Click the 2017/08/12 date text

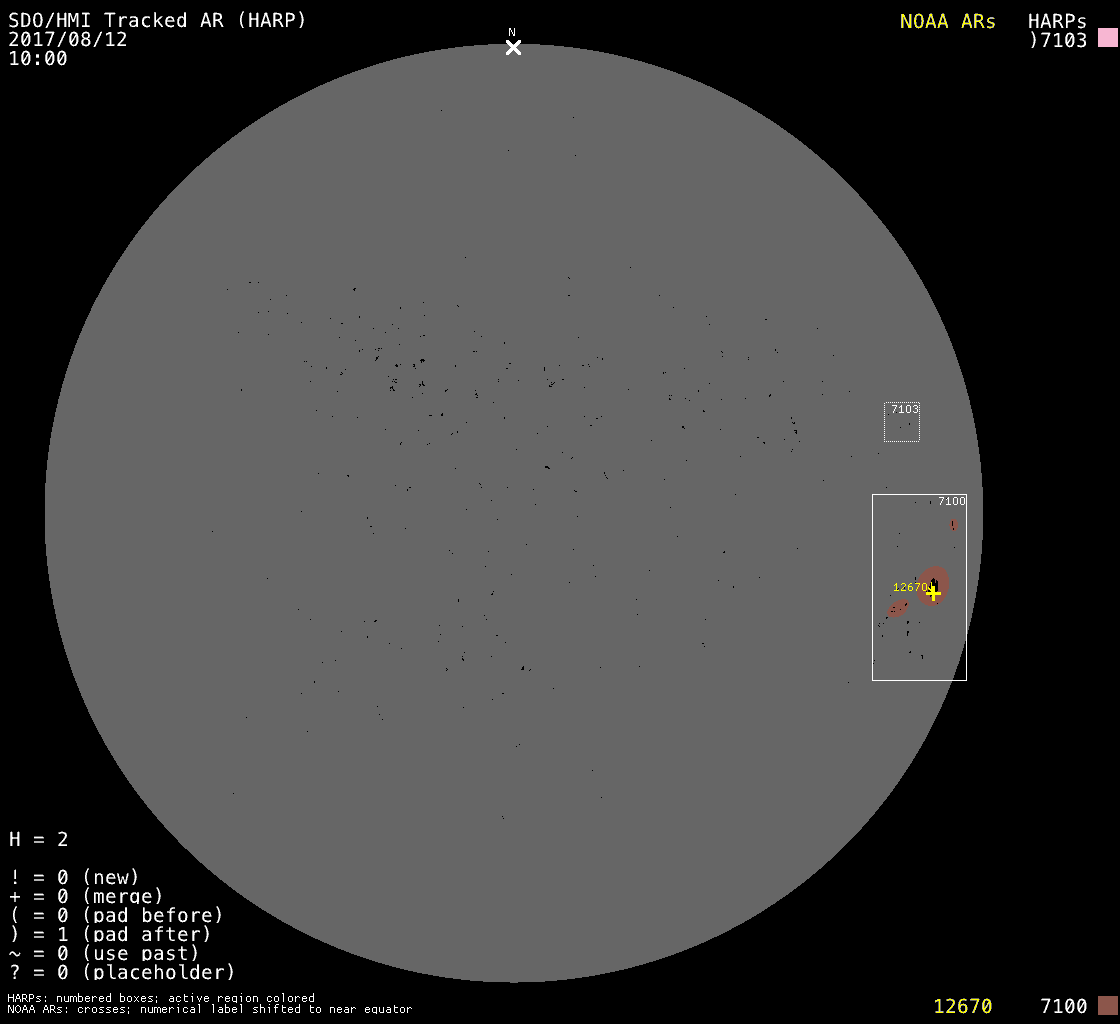68,39
